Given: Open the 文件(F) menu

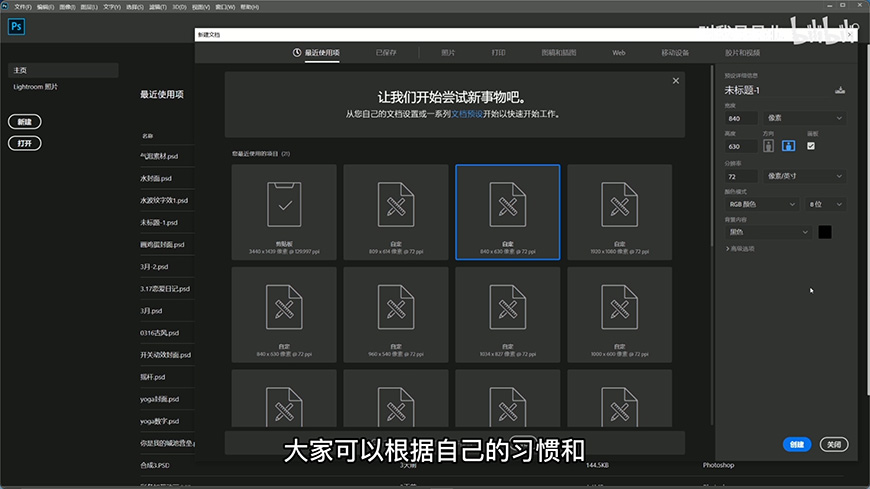Looking at the screenshot, I should tap(22, 7).
